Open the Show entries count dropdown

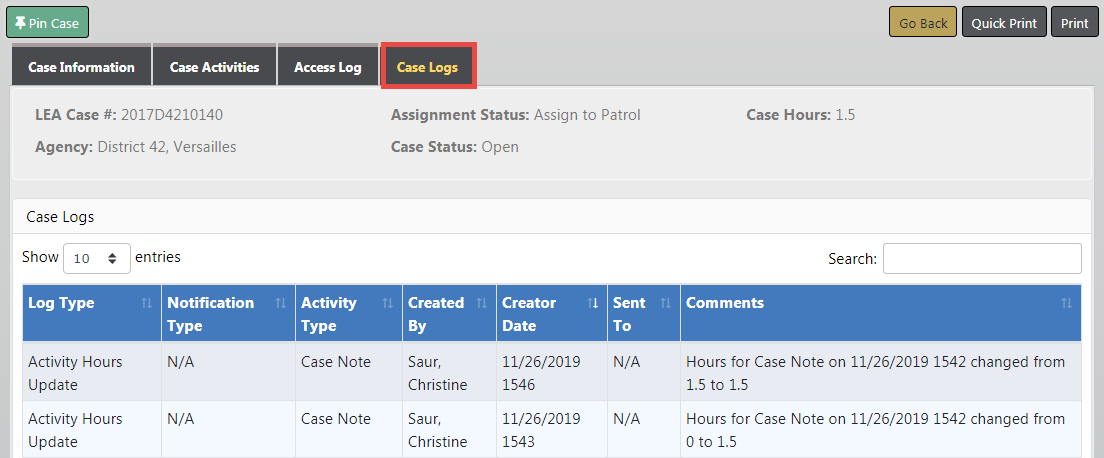point(97,258)
